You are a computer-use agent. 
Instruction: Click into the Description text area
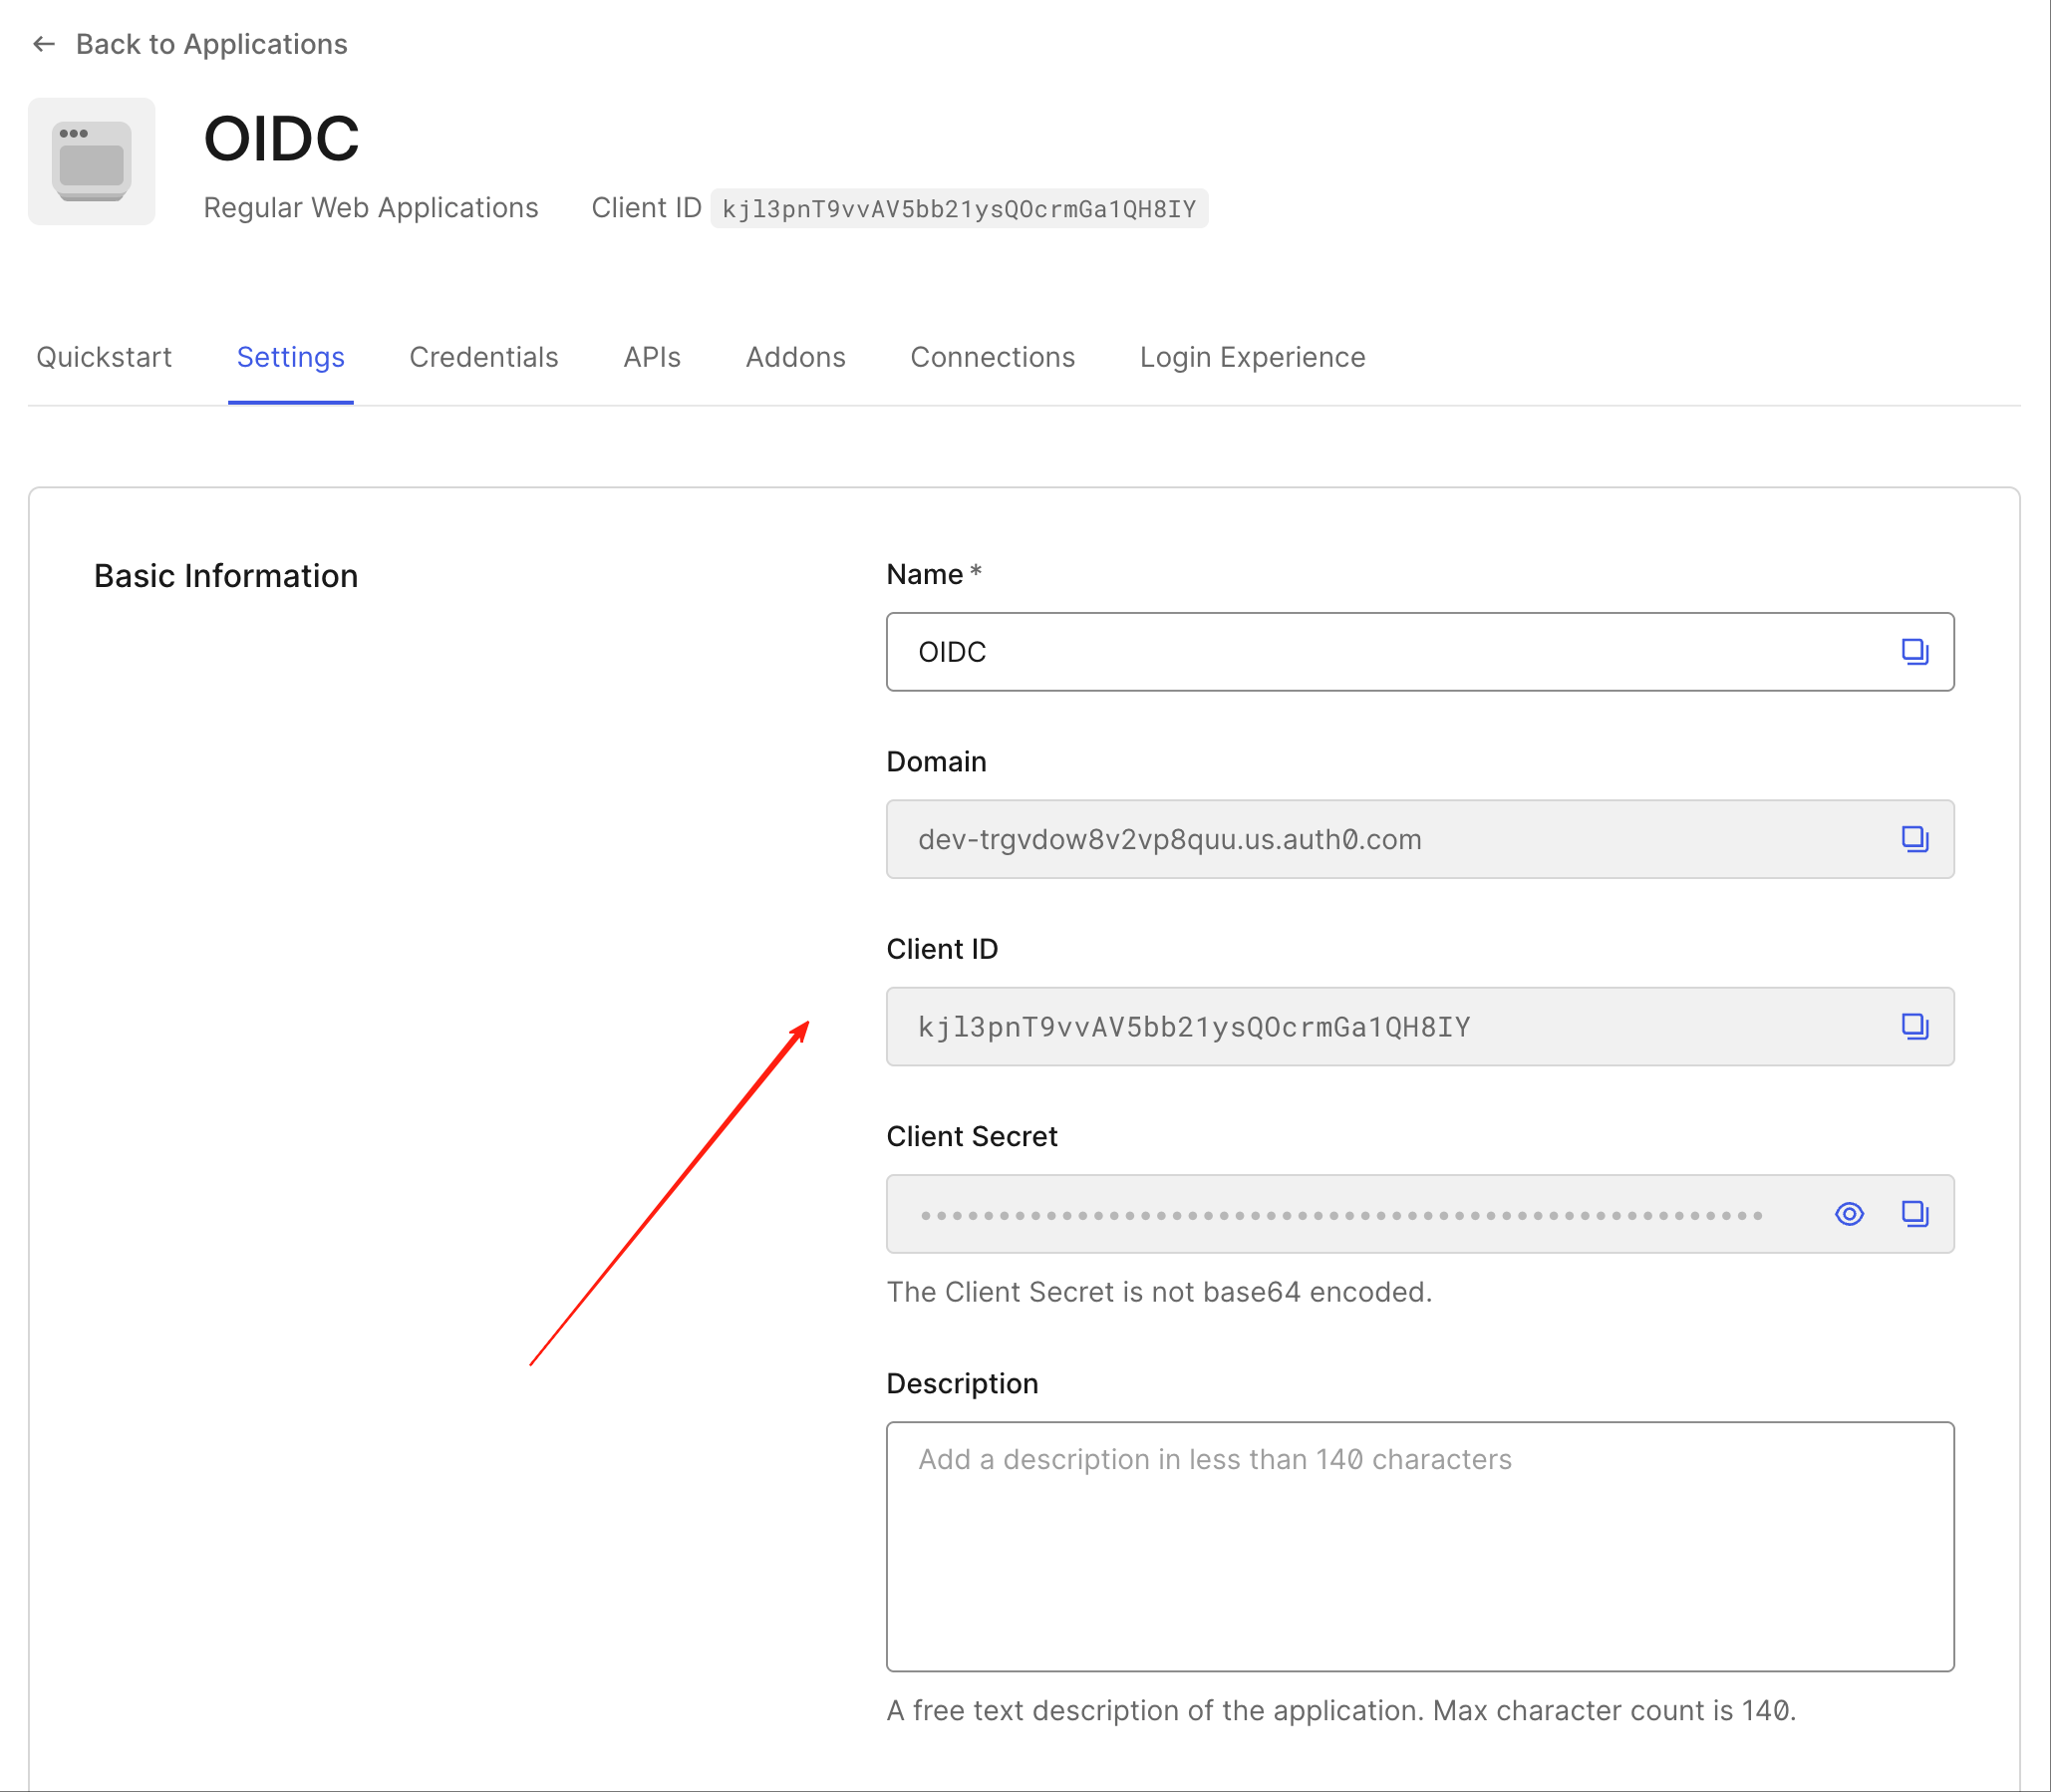click(x=1419, y=1545)
